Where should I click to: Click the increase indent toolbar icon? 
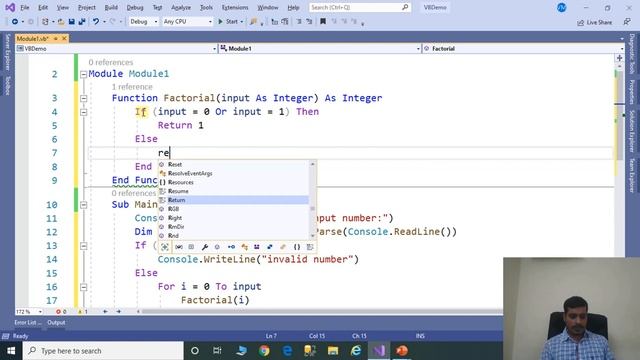[309, 22]
